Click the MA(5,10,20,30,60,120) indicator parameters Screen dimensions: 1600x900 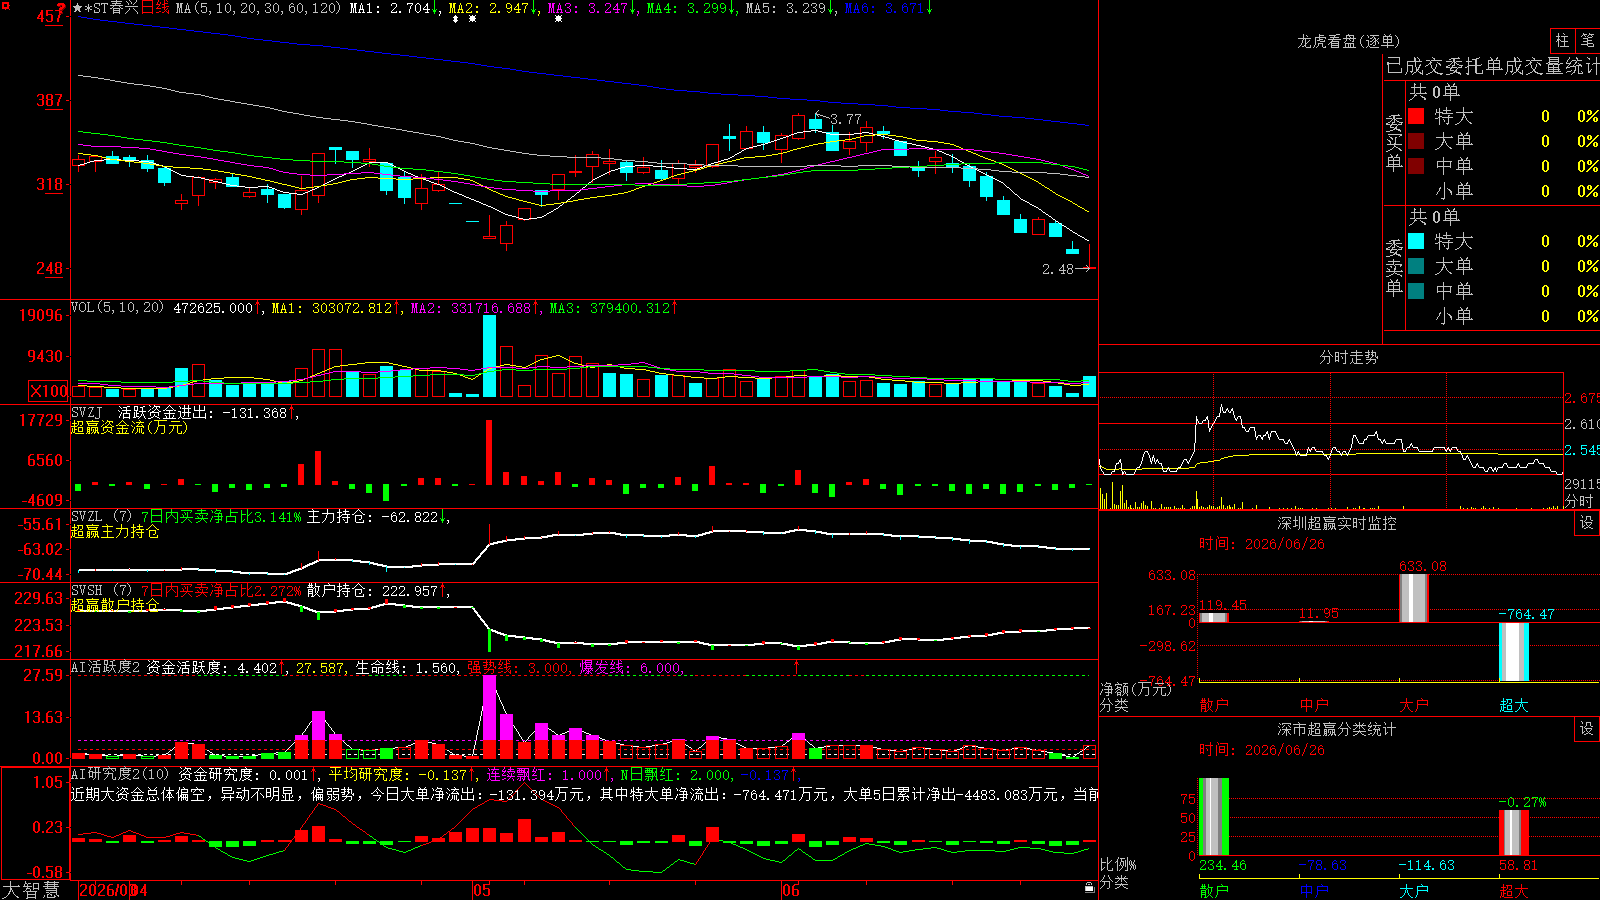pyautogui.click(x=258, y=8)
